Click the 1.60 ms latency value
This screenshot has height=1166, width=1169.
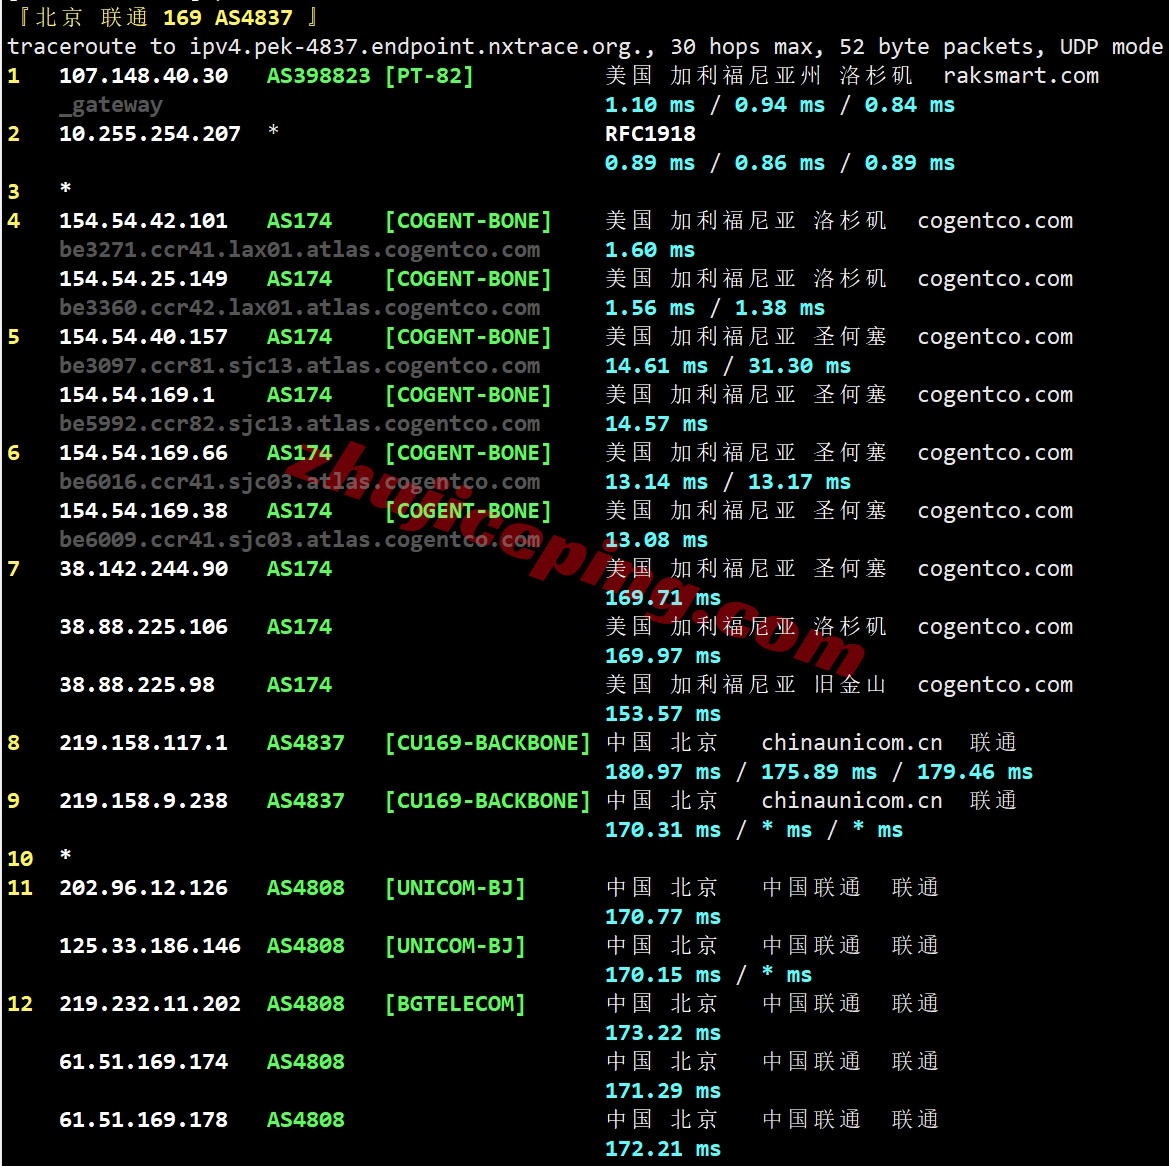point(650,250)
